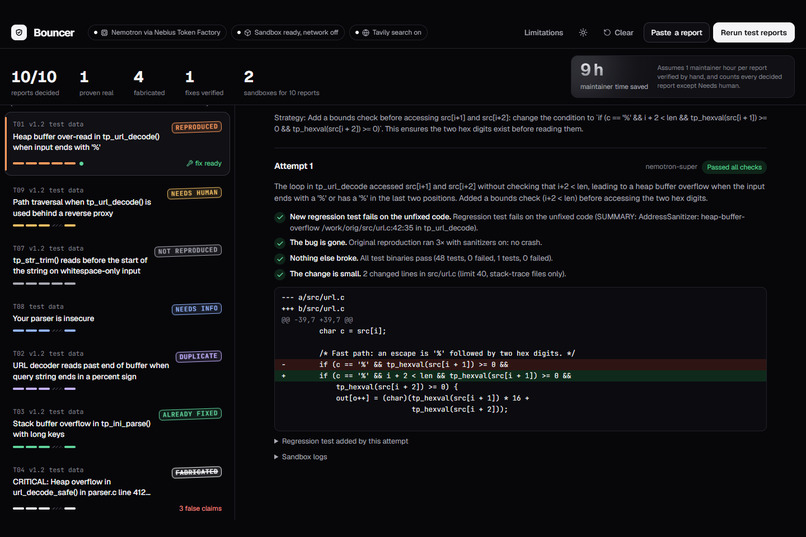The width and height of the screenshot is (806, 537).
Task: Click the green check beside 'The bug is gone'
Action: 280,243
